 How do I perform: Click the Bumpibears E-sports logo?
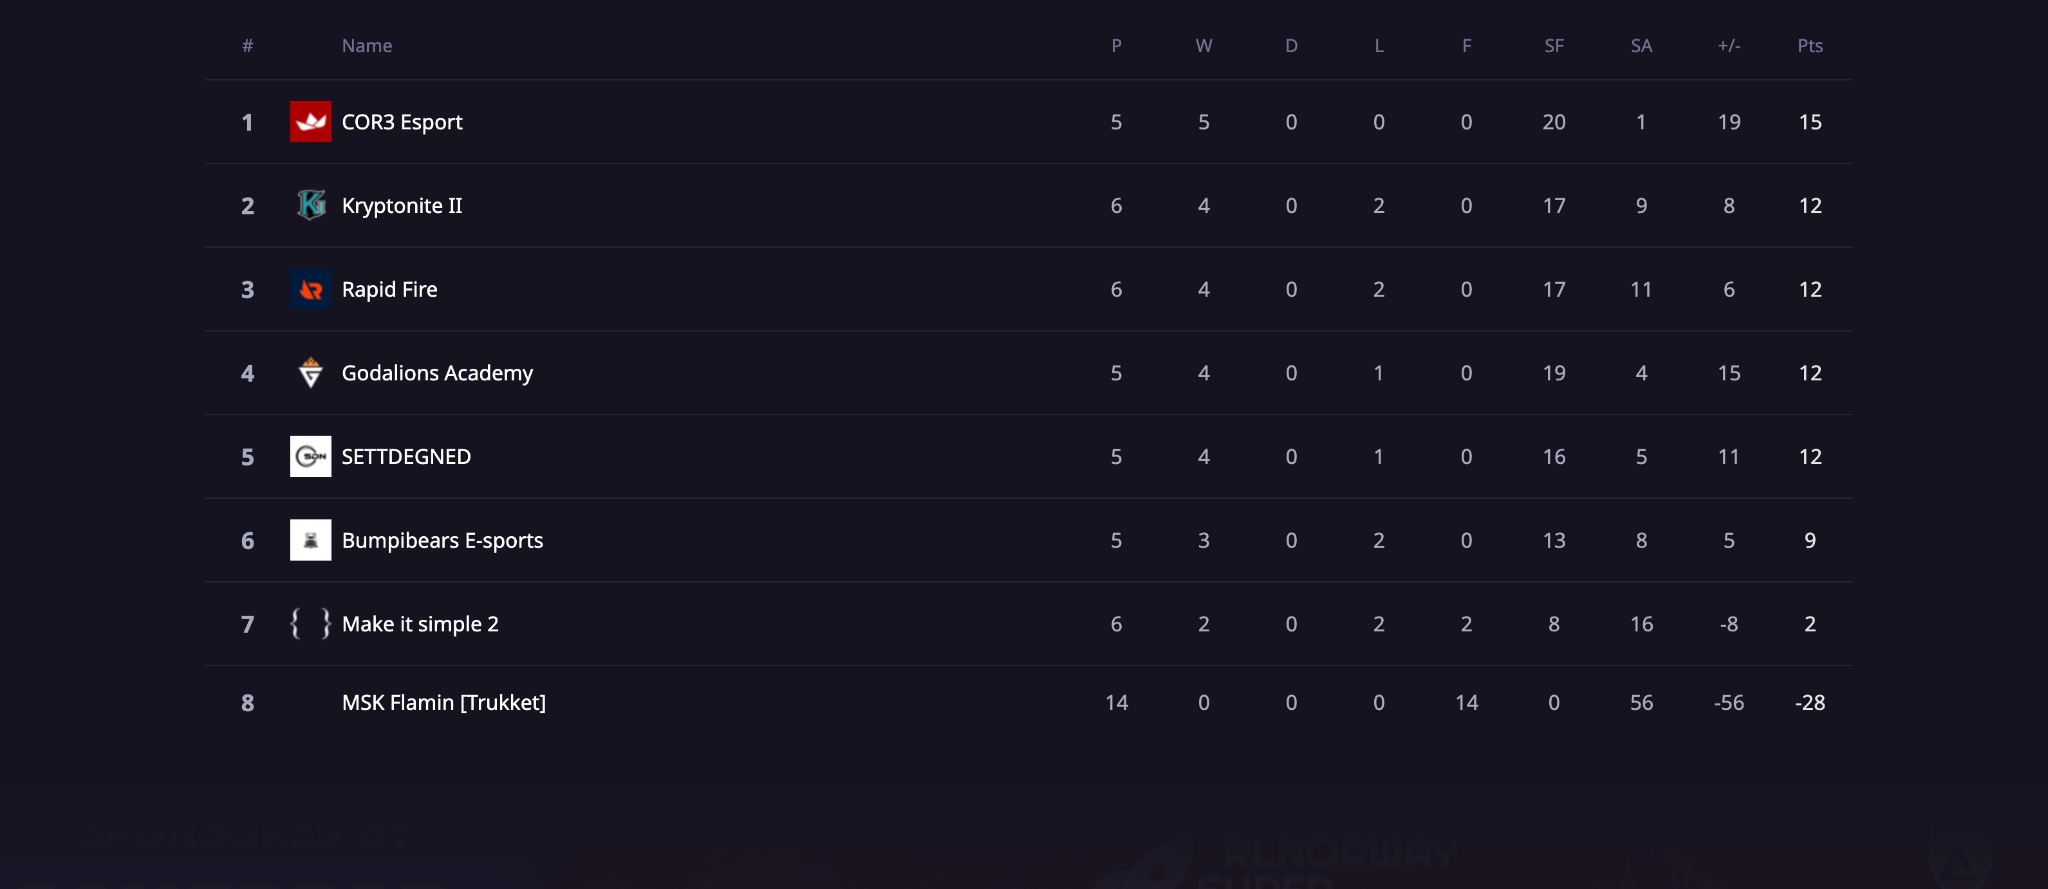(x=310, y=540)
